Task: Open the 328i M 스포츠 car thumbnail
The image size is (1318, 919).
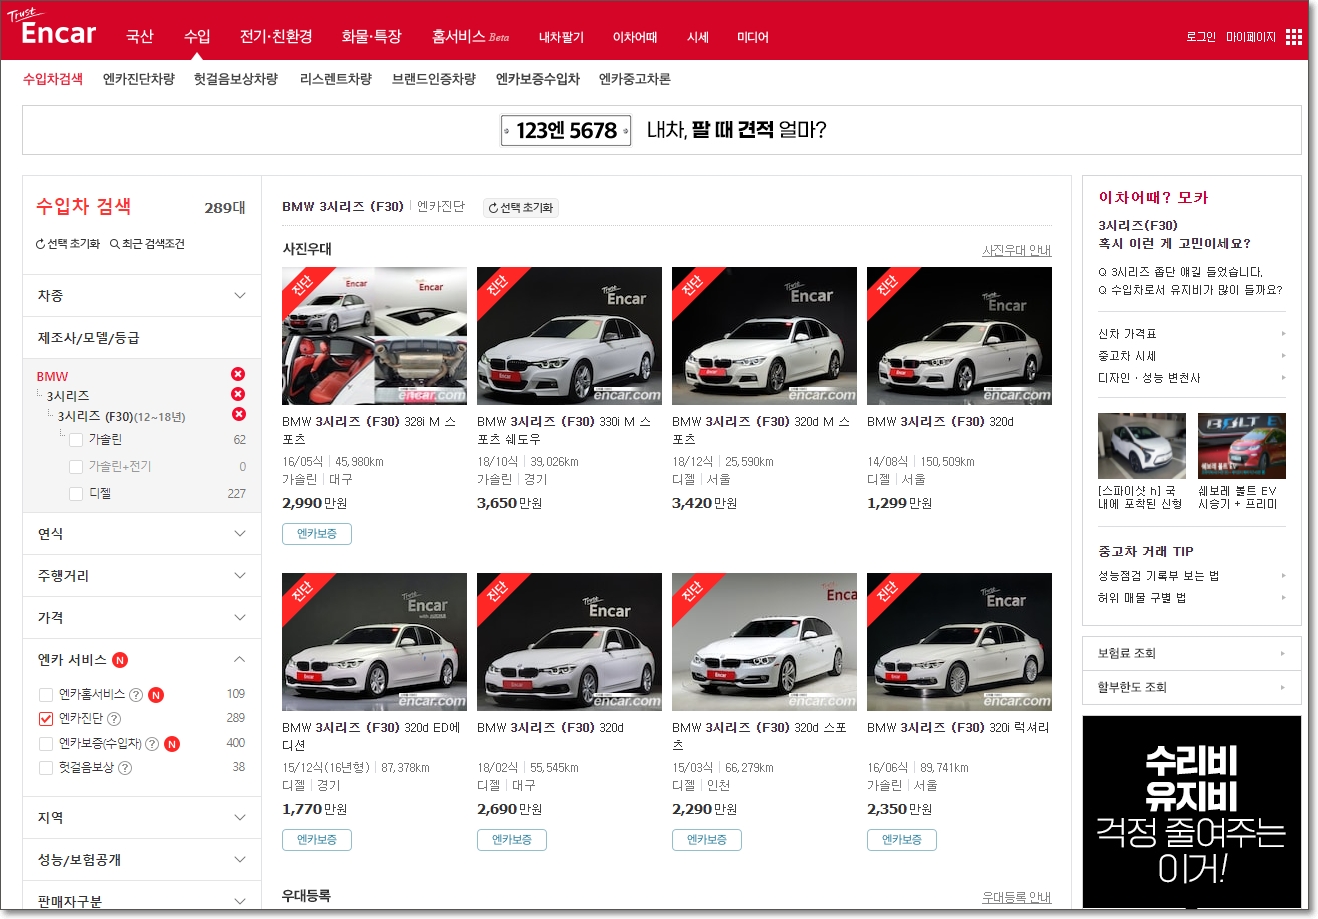Action: click(374, 336)
